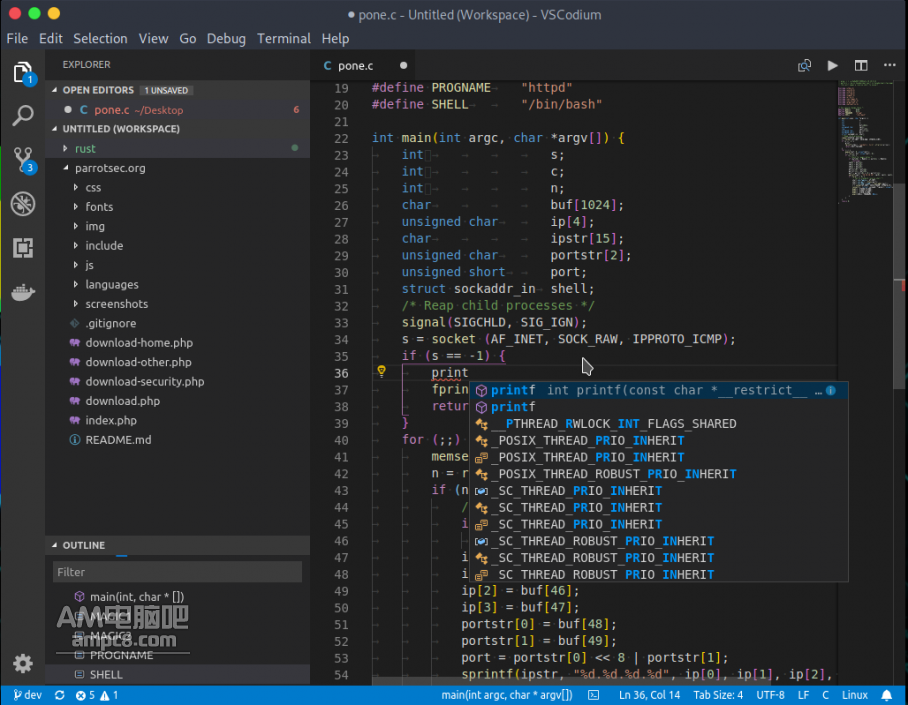Click the open changes icon in editor toolbar
Image resolution: width=908 pixels, height=705 pixels.
click(x=804, y=65)
